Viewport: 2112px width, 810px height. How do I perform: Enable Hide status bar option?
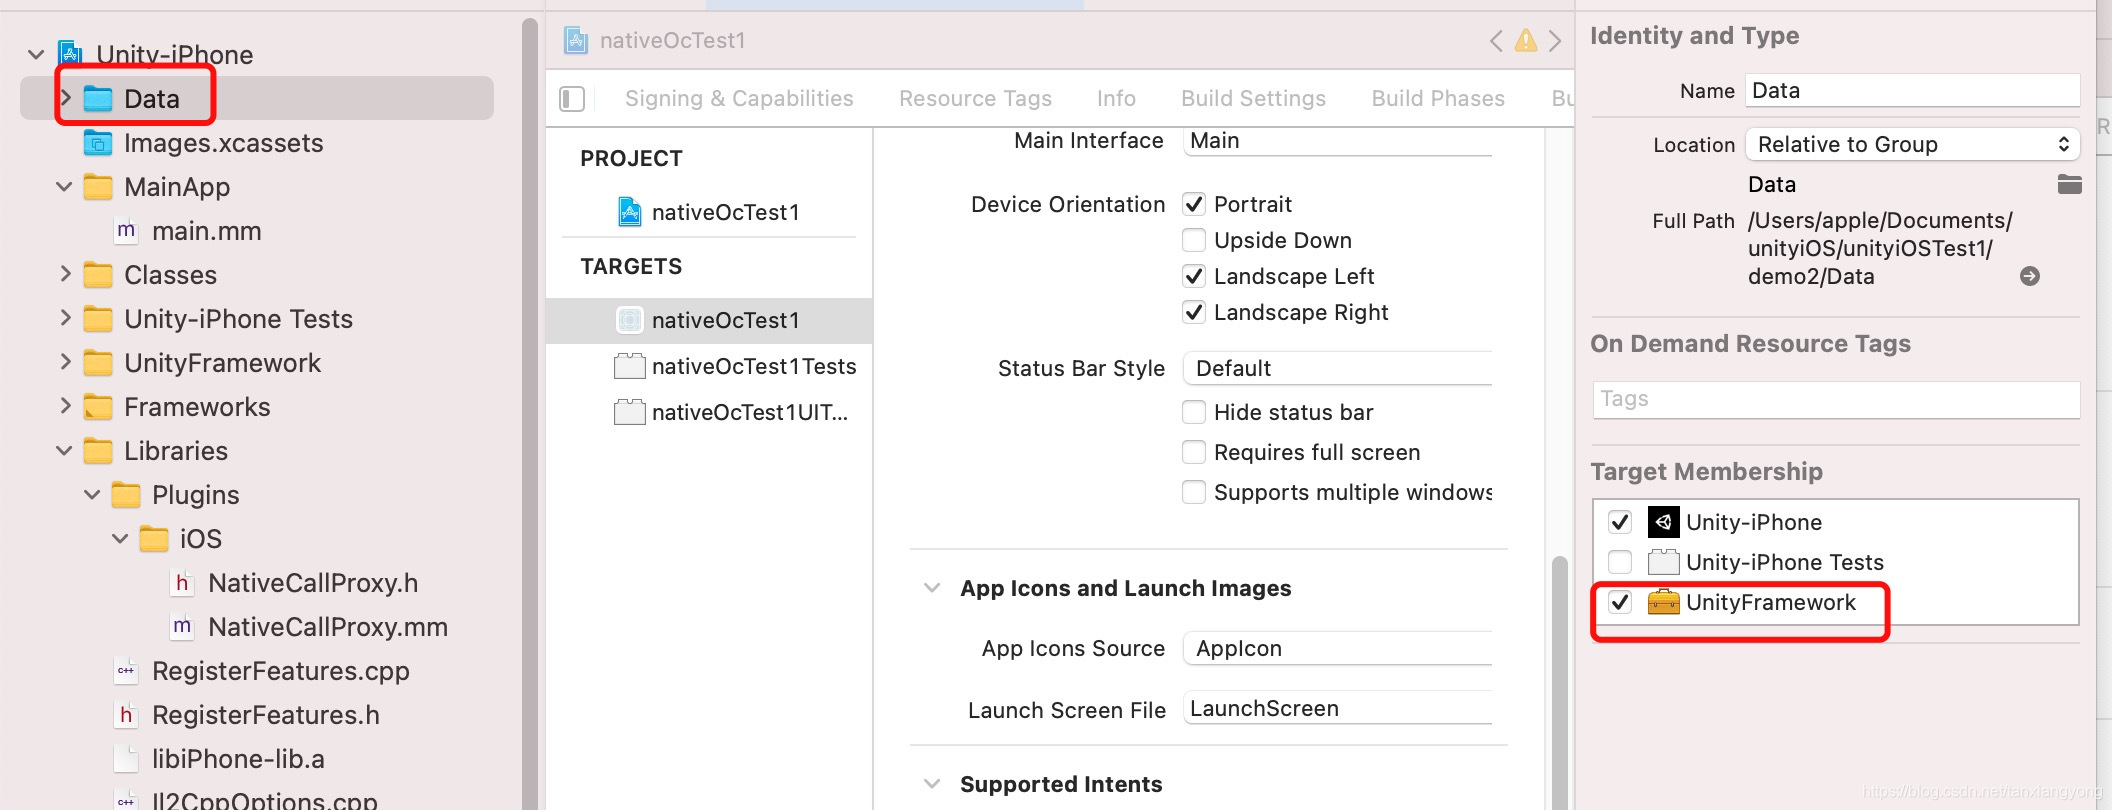click(1194, 412)
